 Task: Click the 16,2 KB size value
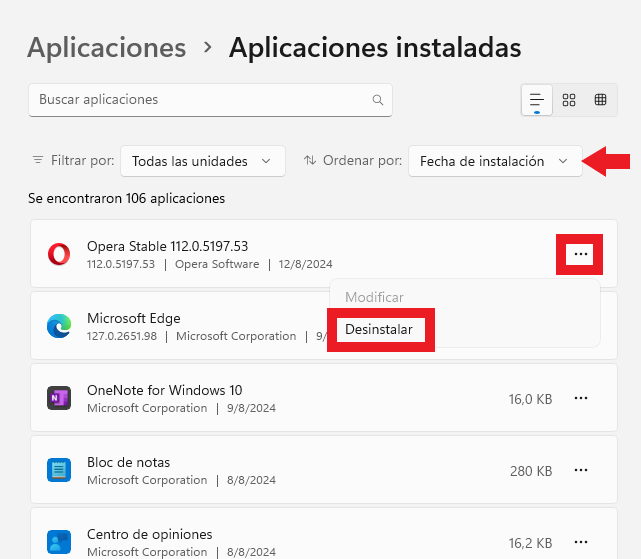click(530, 543)
